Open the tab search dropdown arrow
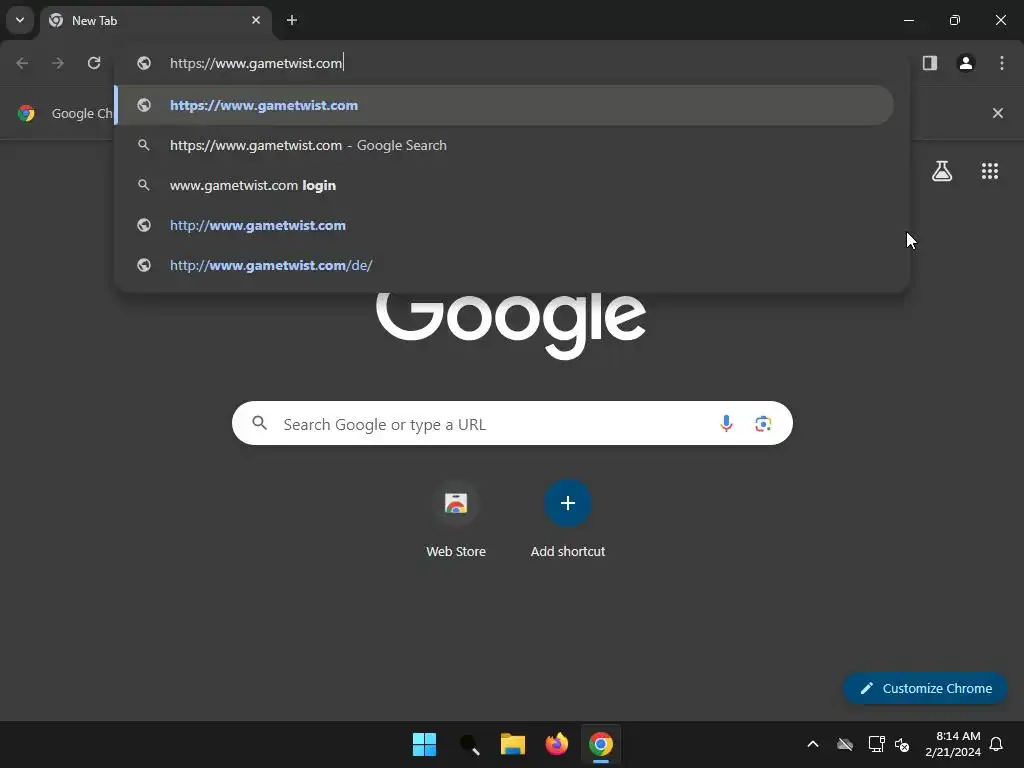 click(20, 20)
